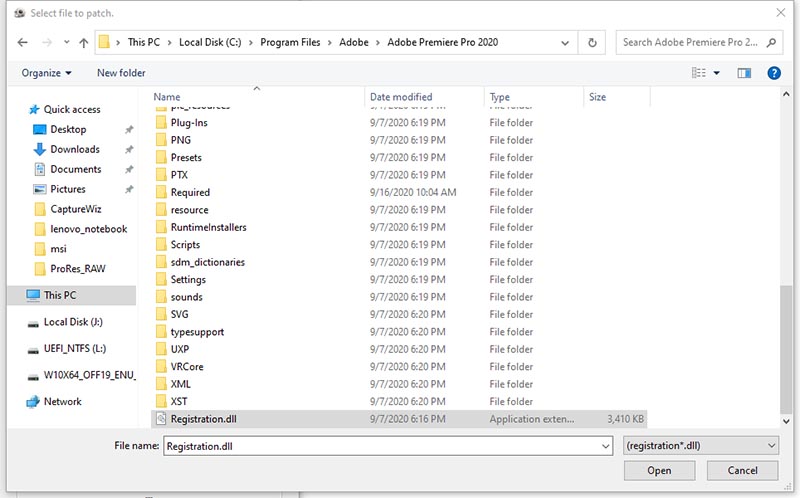800x498 pixels.
Task: Sort by Type column header
Action: click(x=499, y=97)
